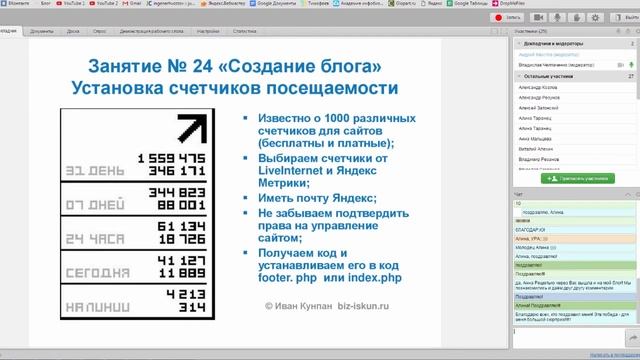
Task: Click the raise-hand icon in the toolbar
Action: click(576, 18)
